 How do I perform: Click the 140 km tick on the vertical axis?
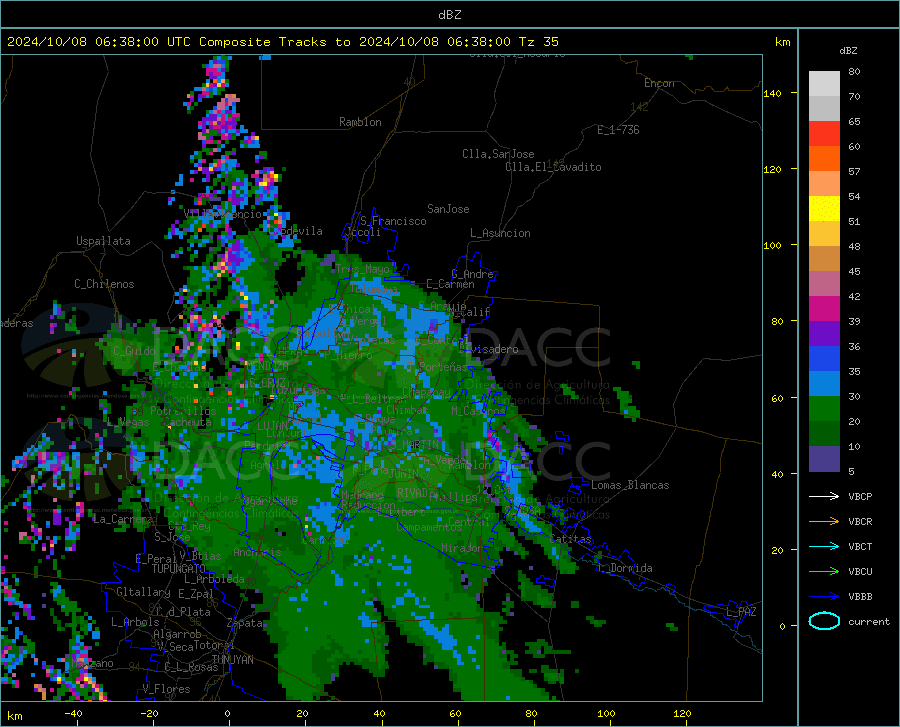point(772,93)
